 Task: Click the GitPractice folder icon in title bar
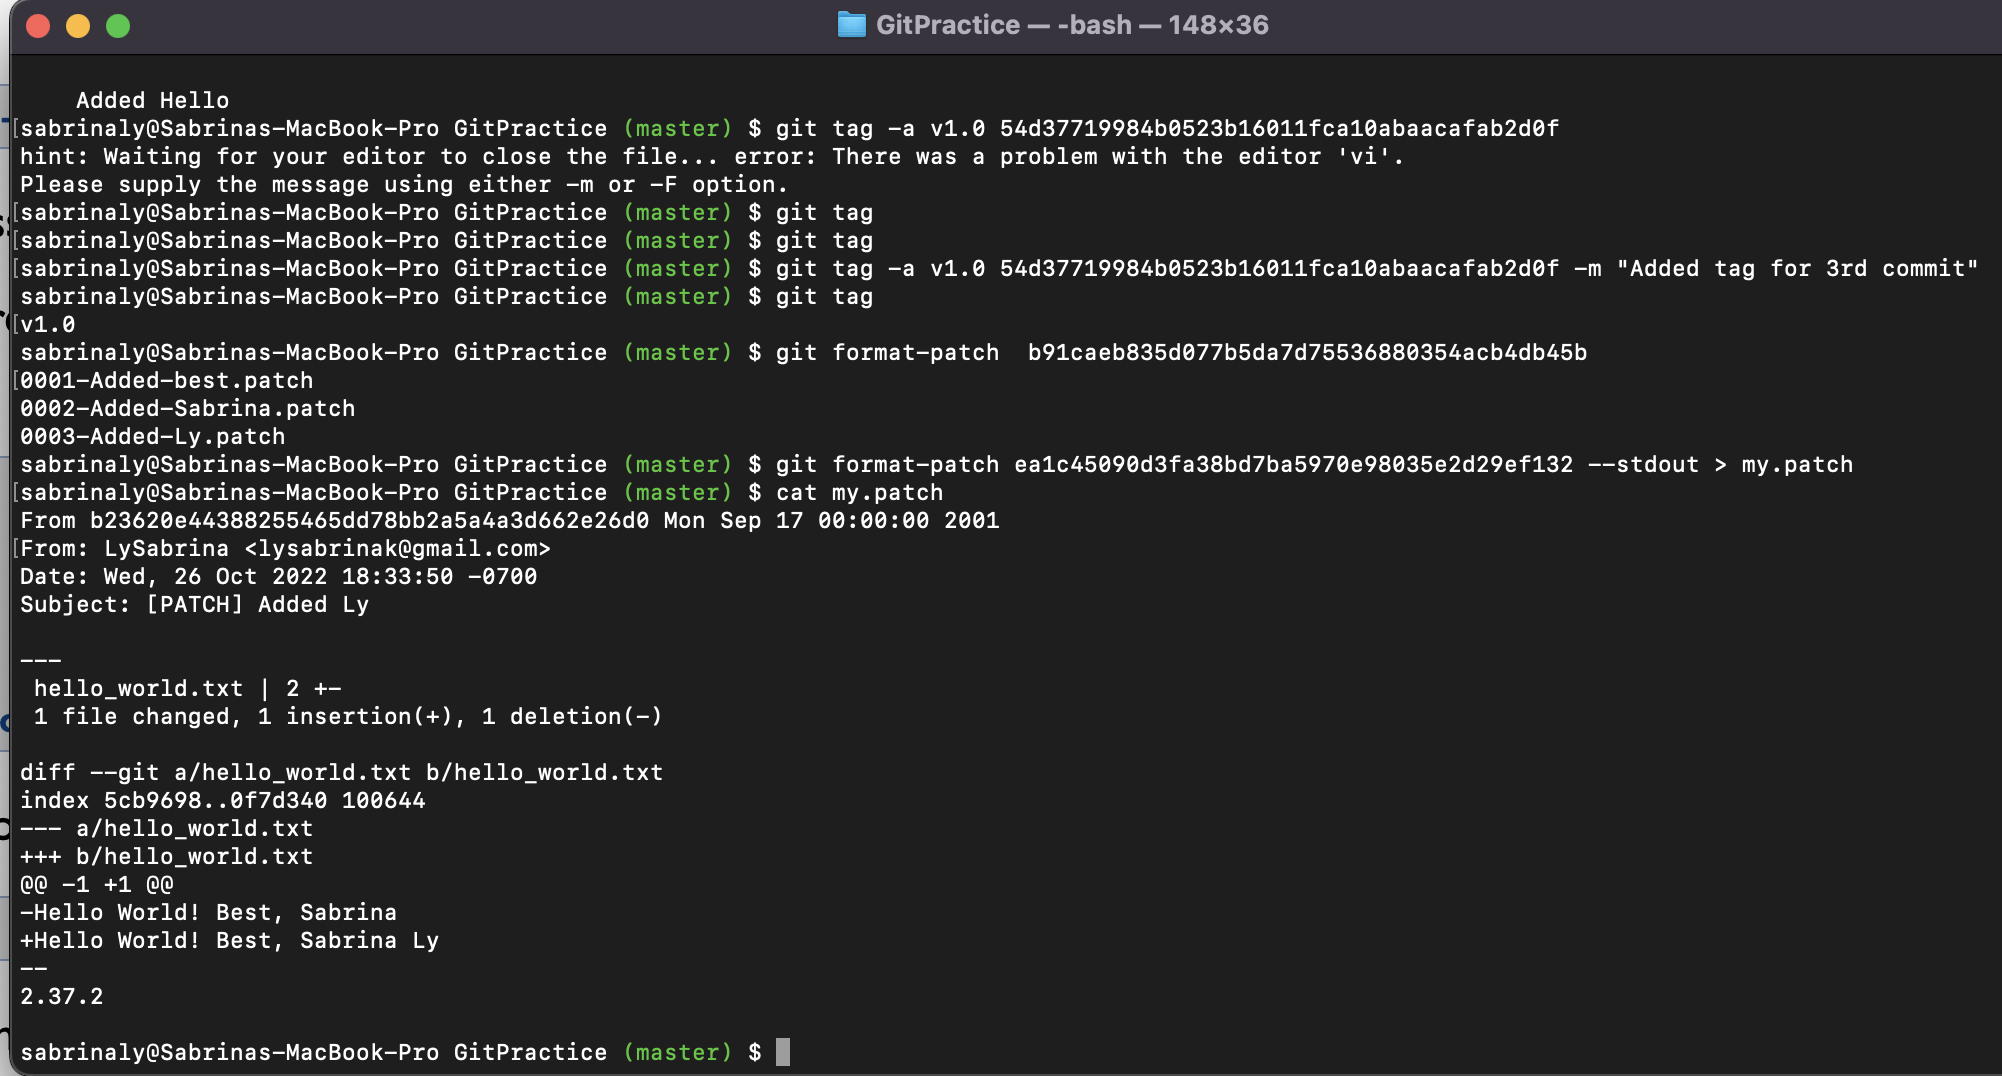tap(851, 25)
